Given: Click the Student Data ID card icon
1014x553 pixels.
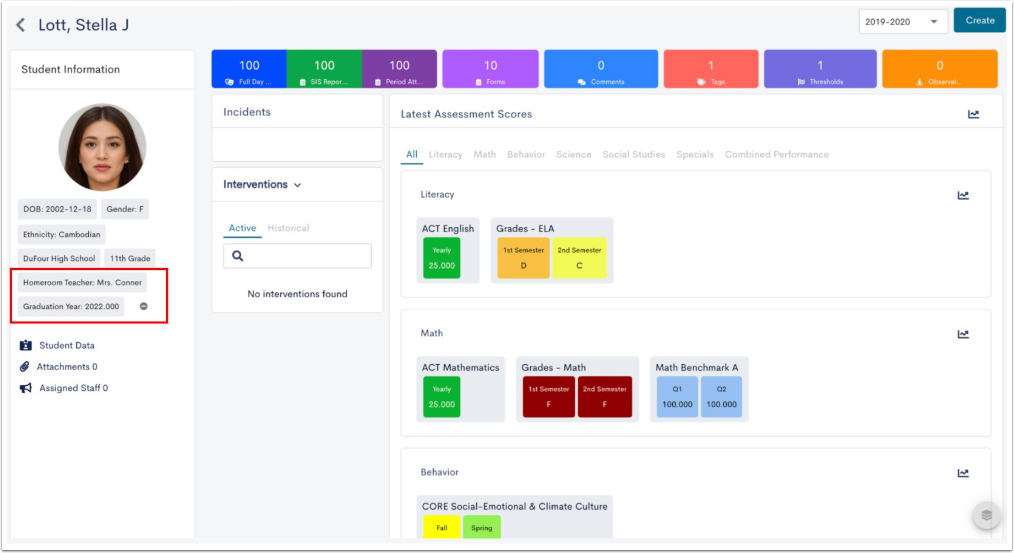Looking at the screenshot, I should (x=26, y=345).
